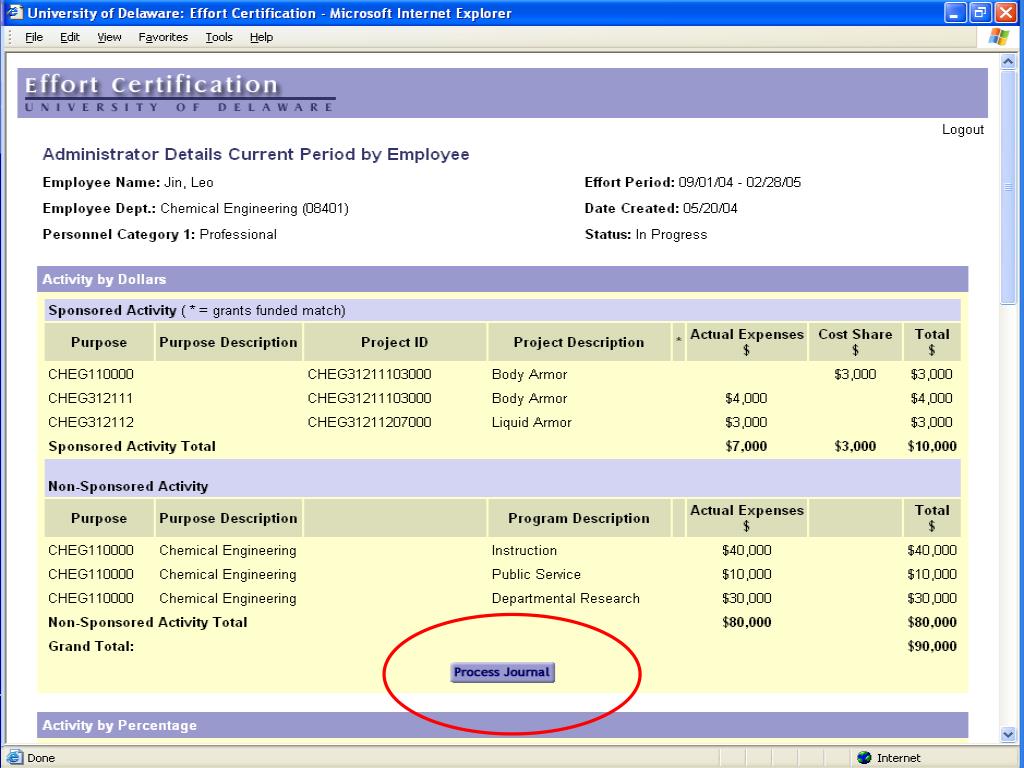This screenshot has width=1024, height=768.
Task: Click the Windows flag logo in menu bar
Action: pos(998,37)
